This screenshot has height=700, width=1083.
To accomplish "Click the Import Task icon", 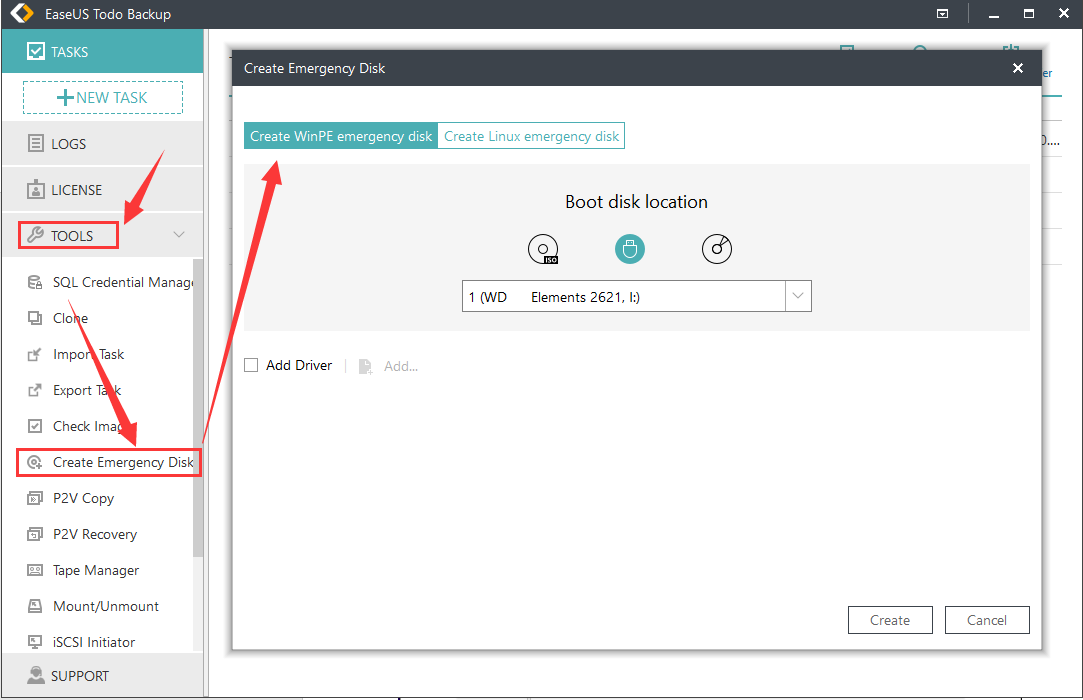I will 35,354.
